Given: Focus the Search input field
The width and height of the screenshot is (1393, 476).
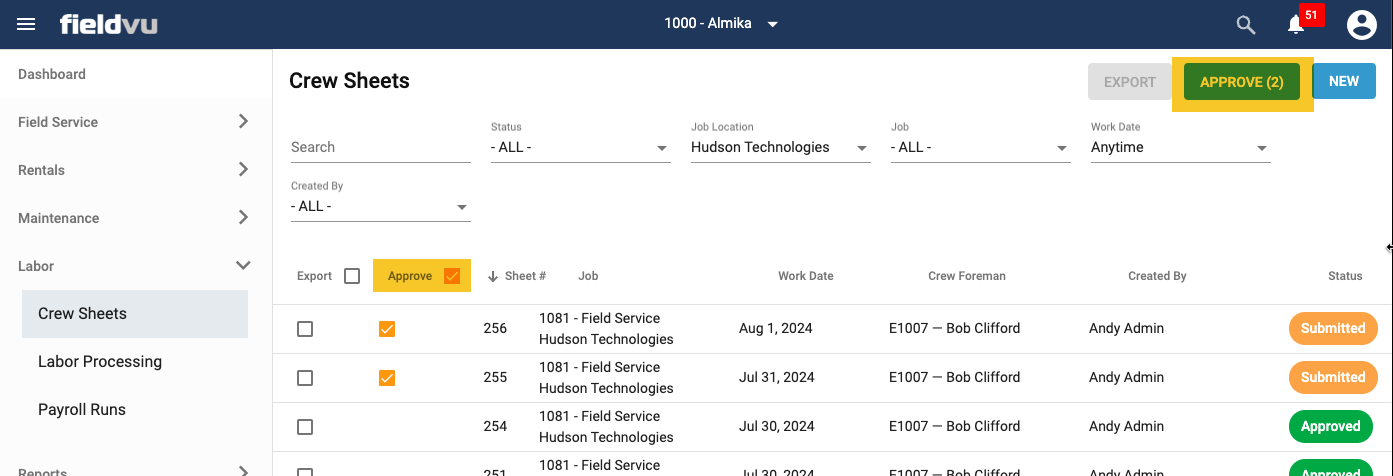Looking at the screenshot, I should (x=380, y=147).
